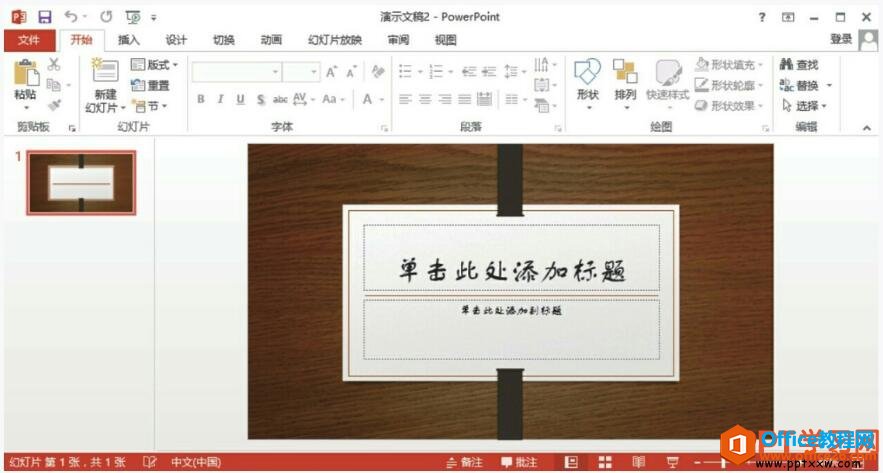The width and height of the screenshot is (883, 473).
Task: Open 形状填充 shape fill color menu
Action: (729, 65)
